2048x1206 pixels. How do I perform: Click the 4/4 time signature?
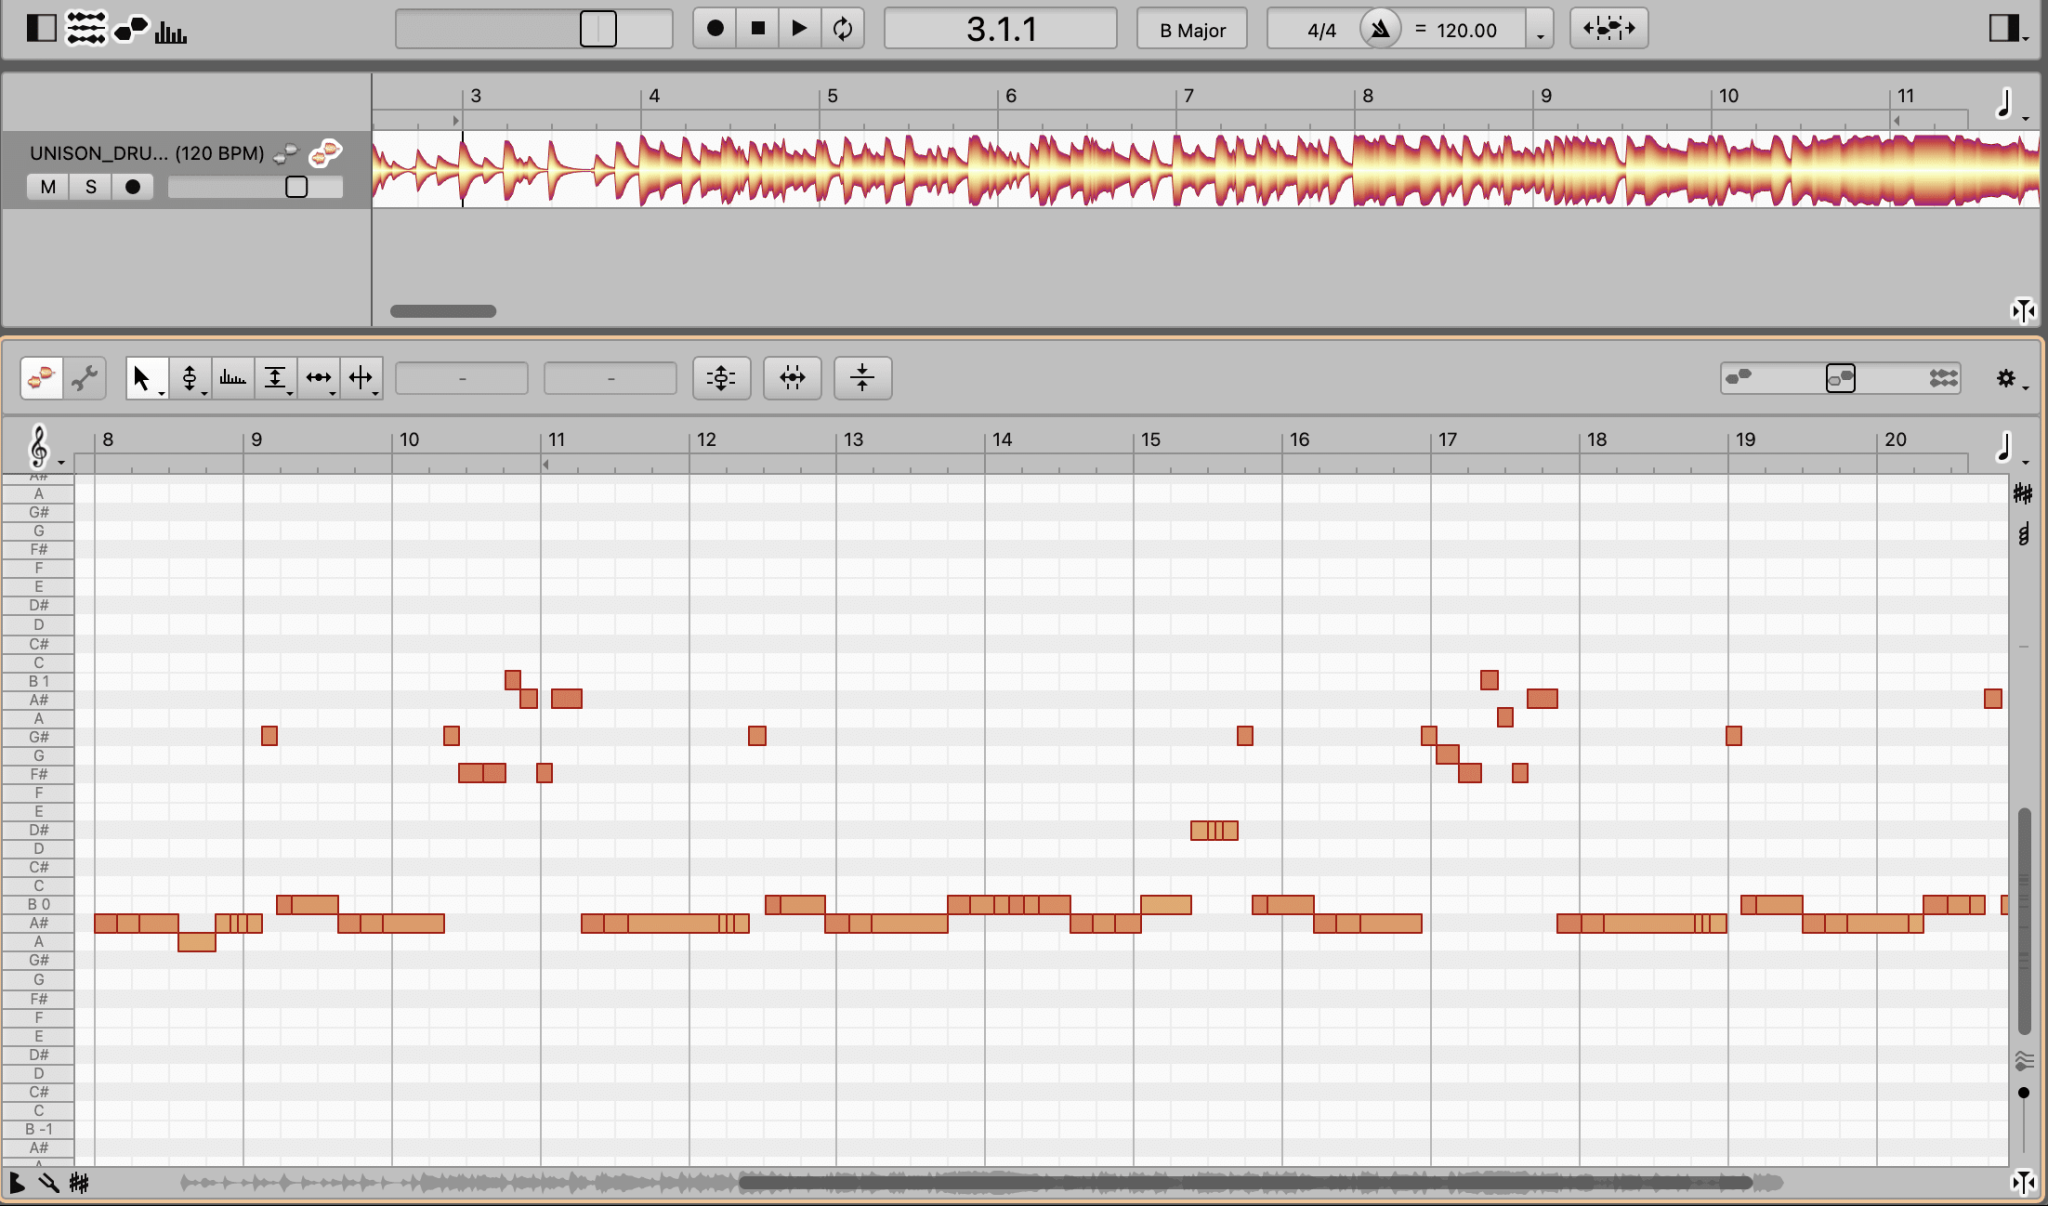tap(1321, 30)
